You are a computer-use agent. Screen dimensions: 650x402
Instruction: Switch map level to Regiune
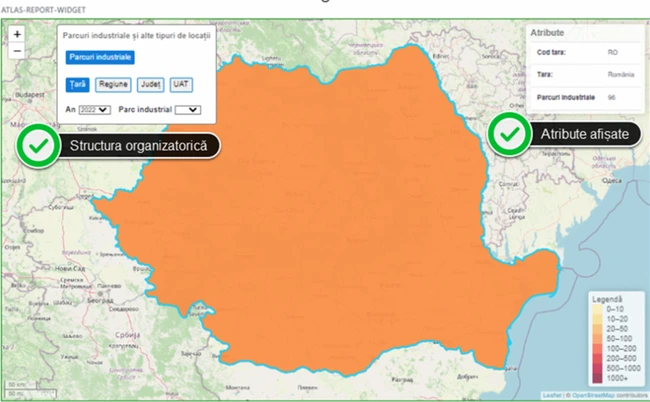click(113, 85)
